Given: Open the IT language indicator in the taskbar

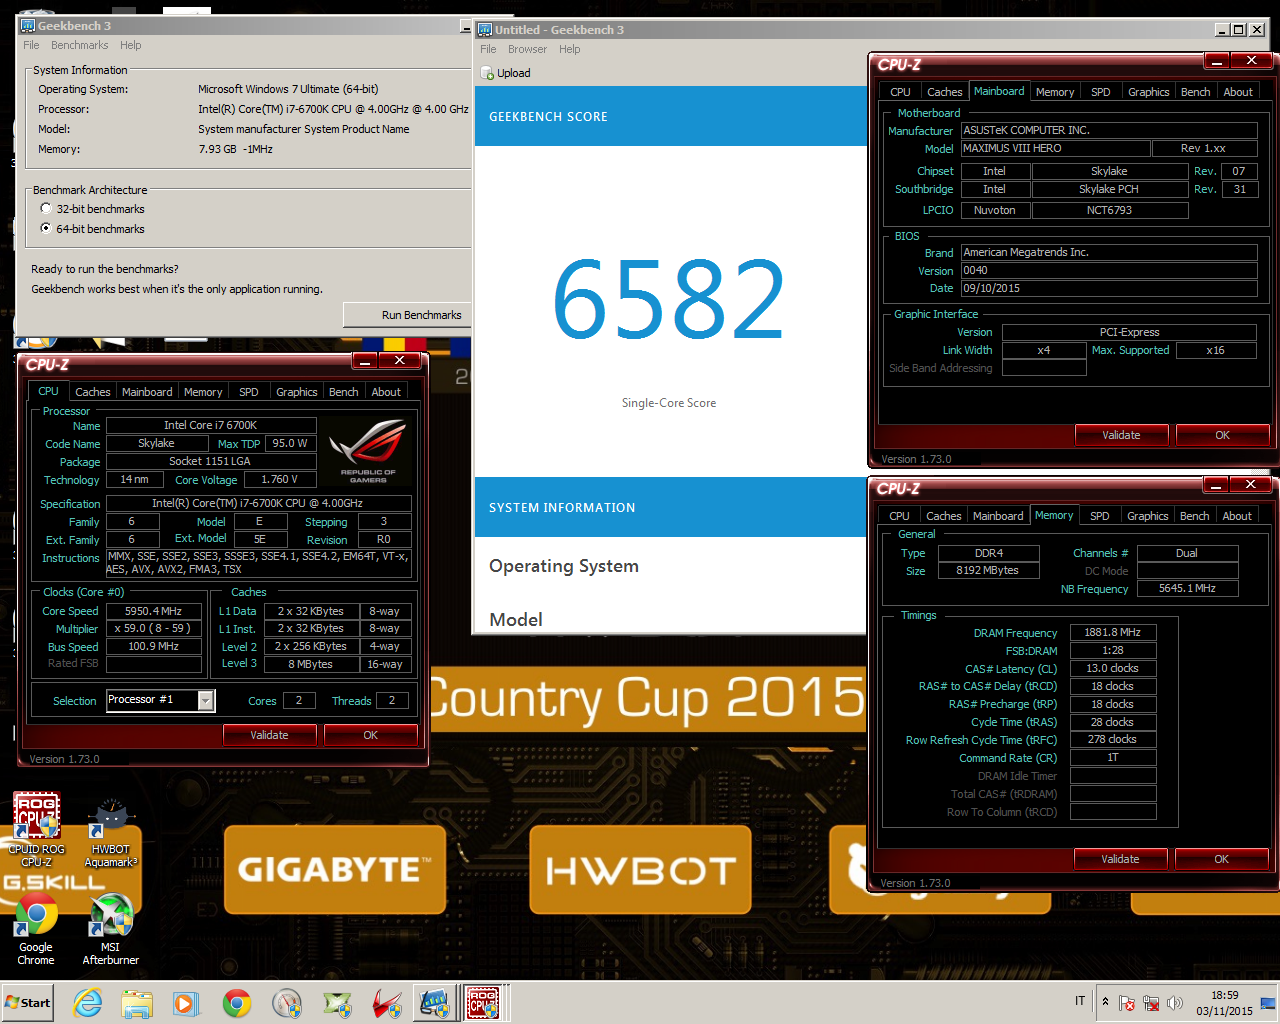Looking at the screenshot, I should (1080, 1001).
